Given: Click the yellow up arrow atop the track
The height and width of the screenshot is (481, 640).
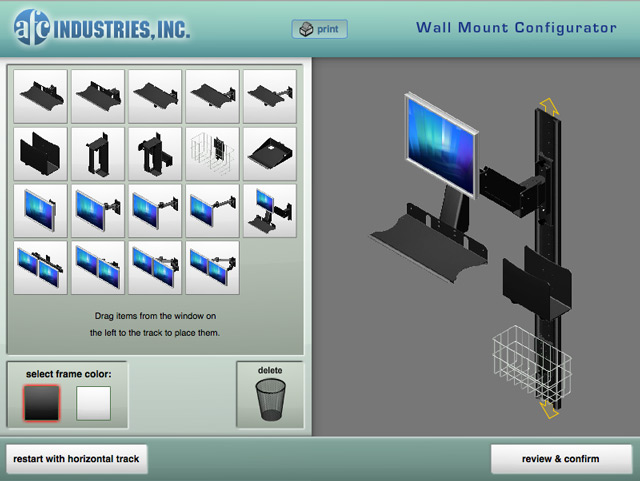Looking at the screenshot, I should coord(549,107).
